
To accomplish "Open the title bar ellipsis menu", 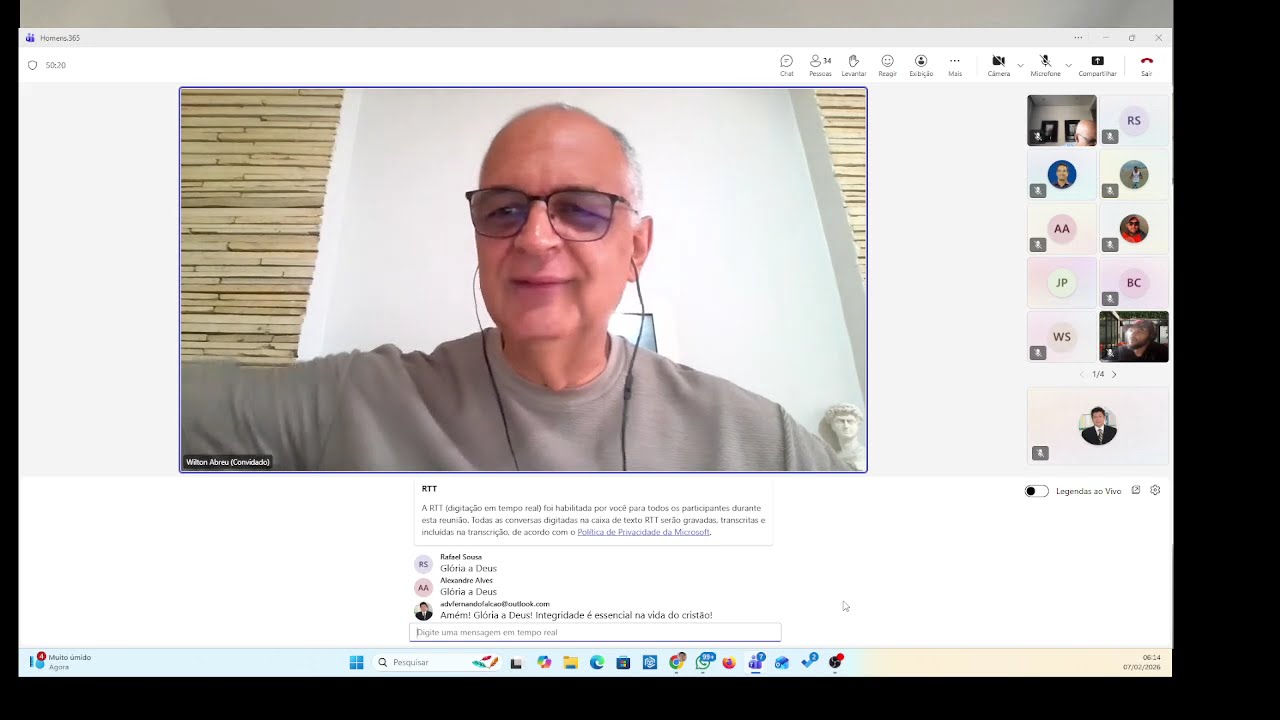I will click(1078, 38).
